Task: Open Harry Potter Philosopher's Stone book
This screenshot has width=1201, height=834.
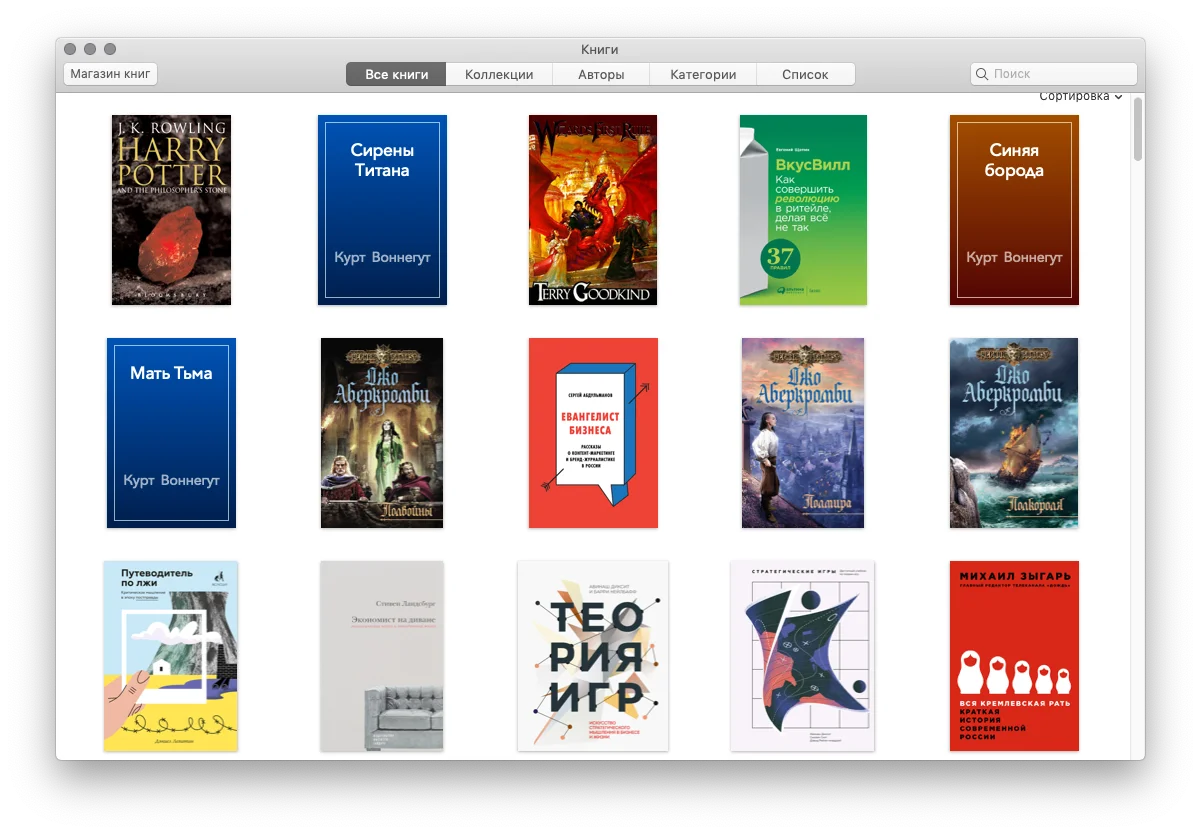Action: (x=171, y=210)
